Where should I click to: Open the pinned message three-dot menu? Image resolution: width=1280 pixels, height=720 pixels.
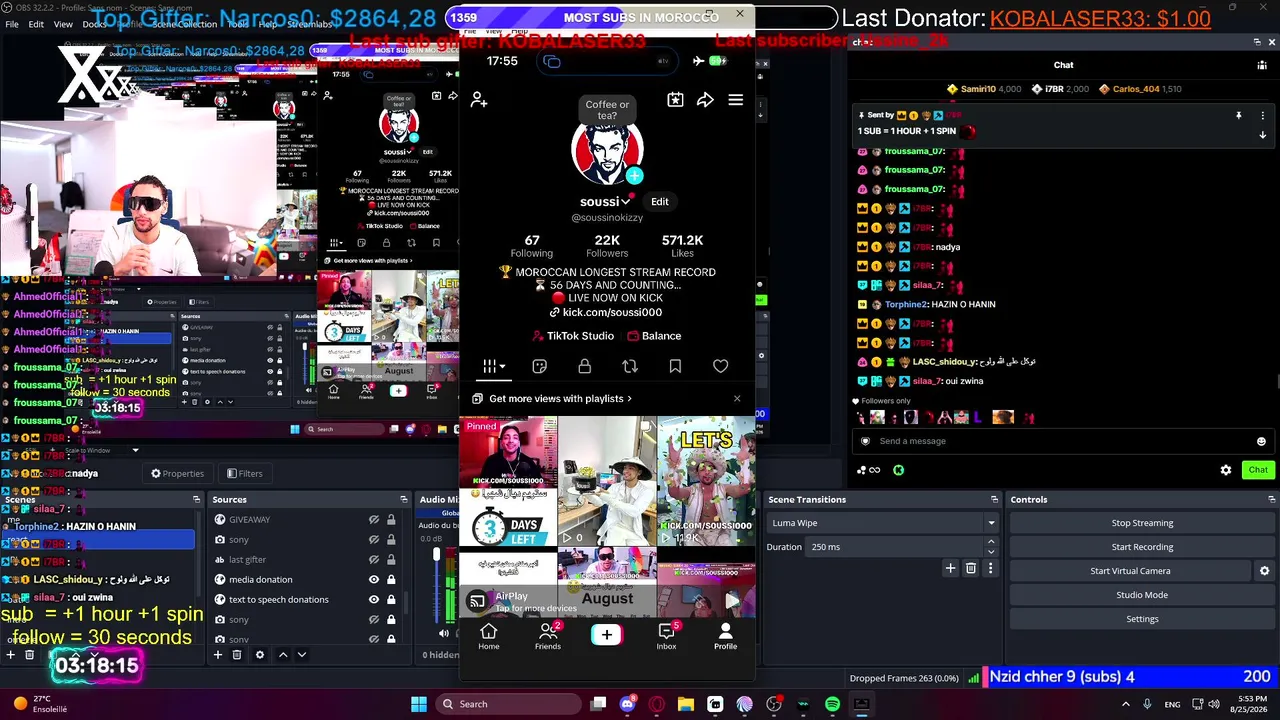tap(1262, 116)
